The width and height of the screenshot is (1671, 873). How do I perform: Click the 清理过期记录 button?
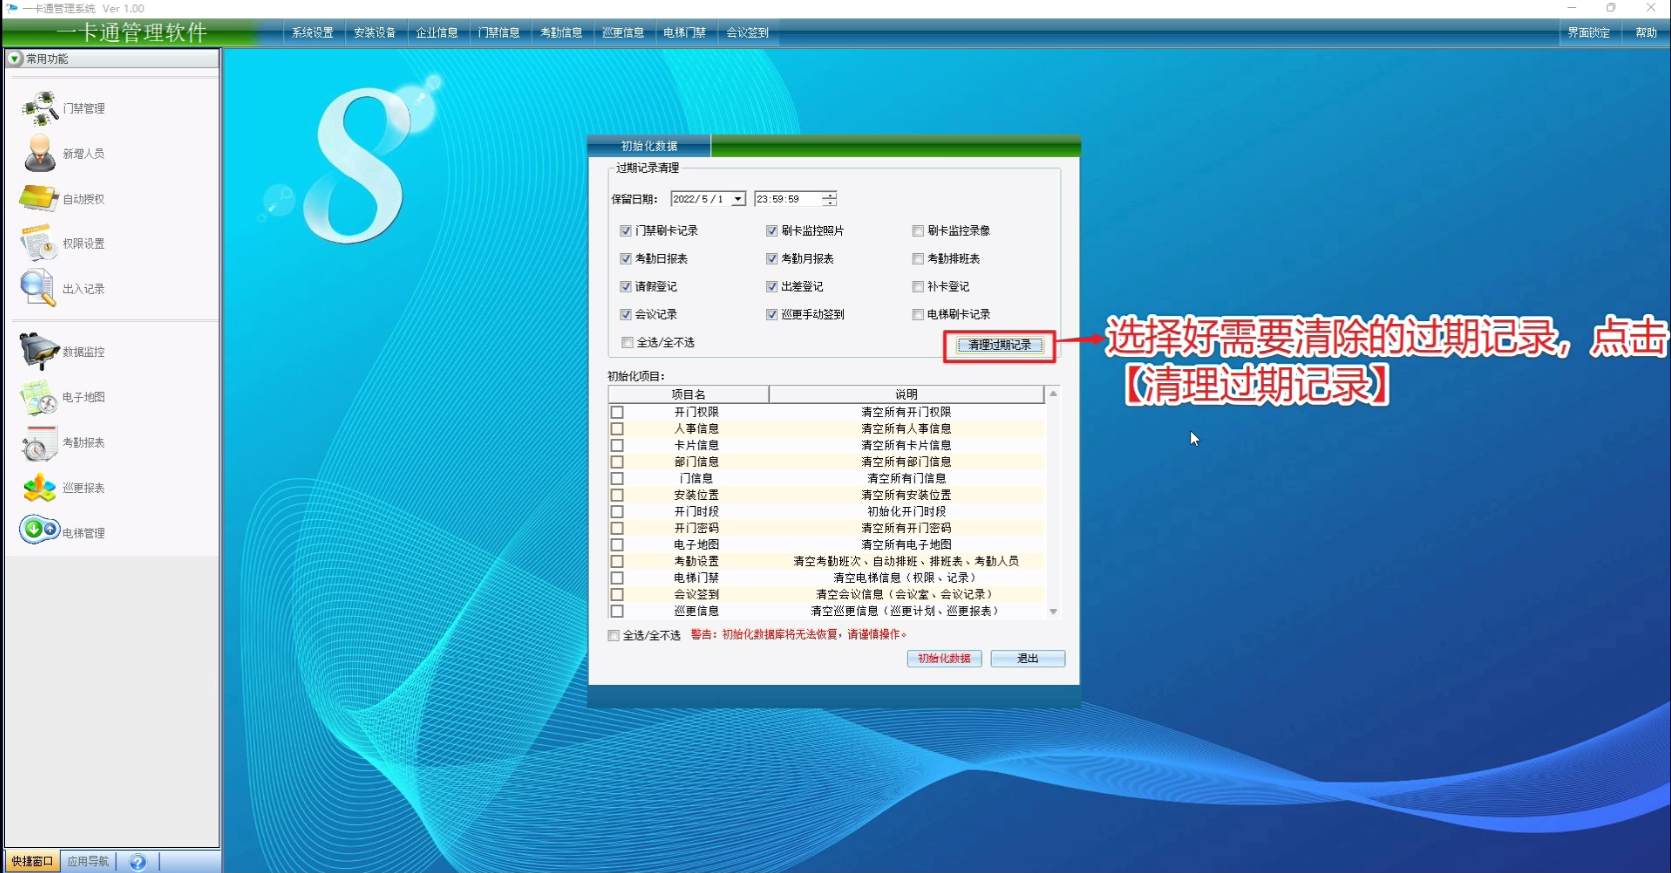click(999, 345)
